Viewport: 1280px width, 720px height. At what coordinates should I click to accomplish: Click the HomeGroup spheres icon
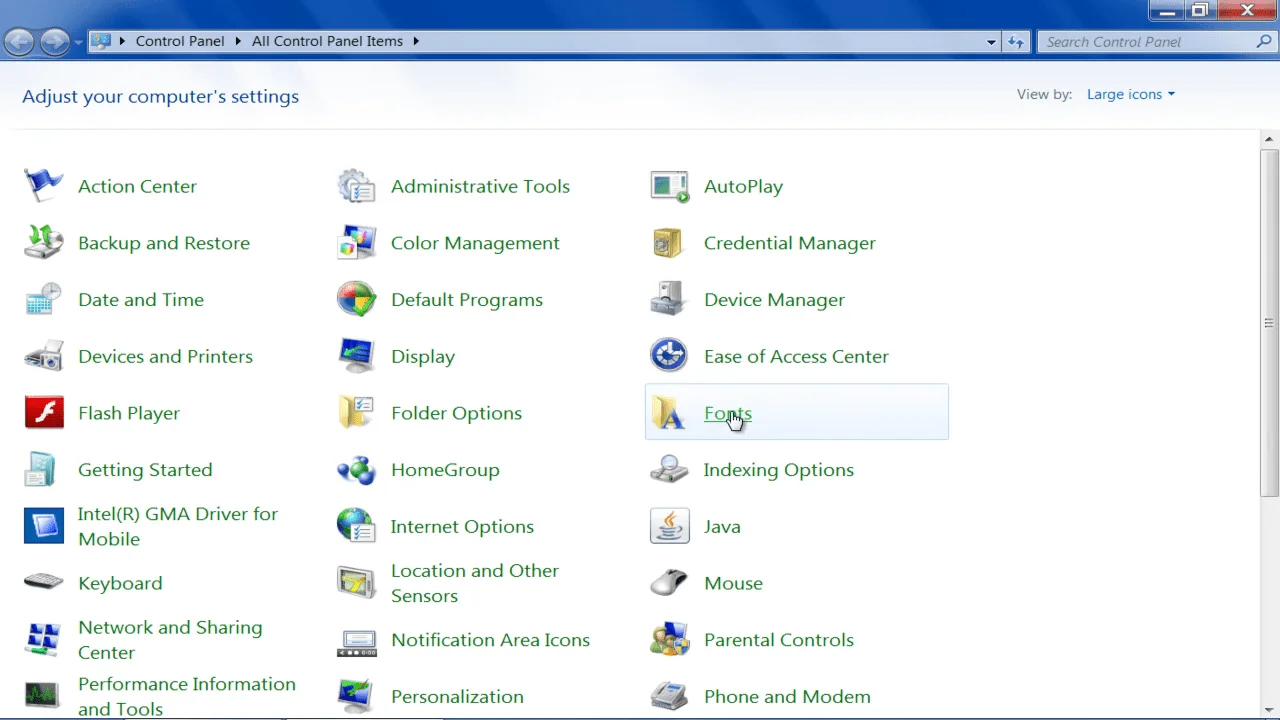coord(357,470)
